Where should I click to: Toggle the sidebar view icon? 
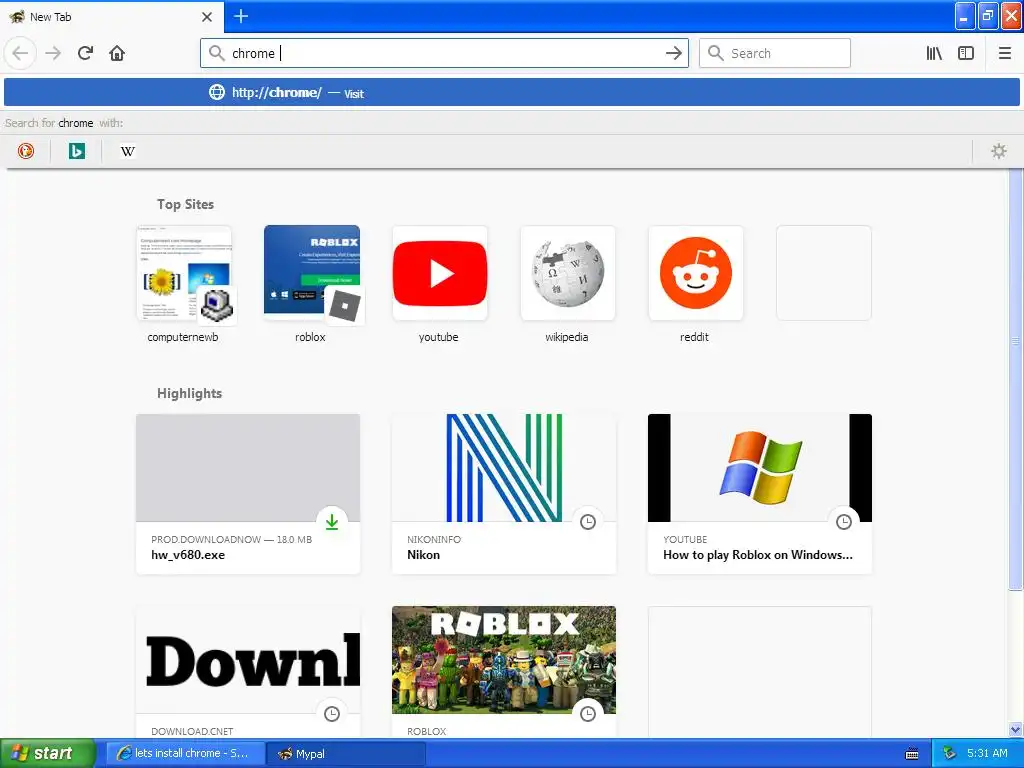(966, 53)
